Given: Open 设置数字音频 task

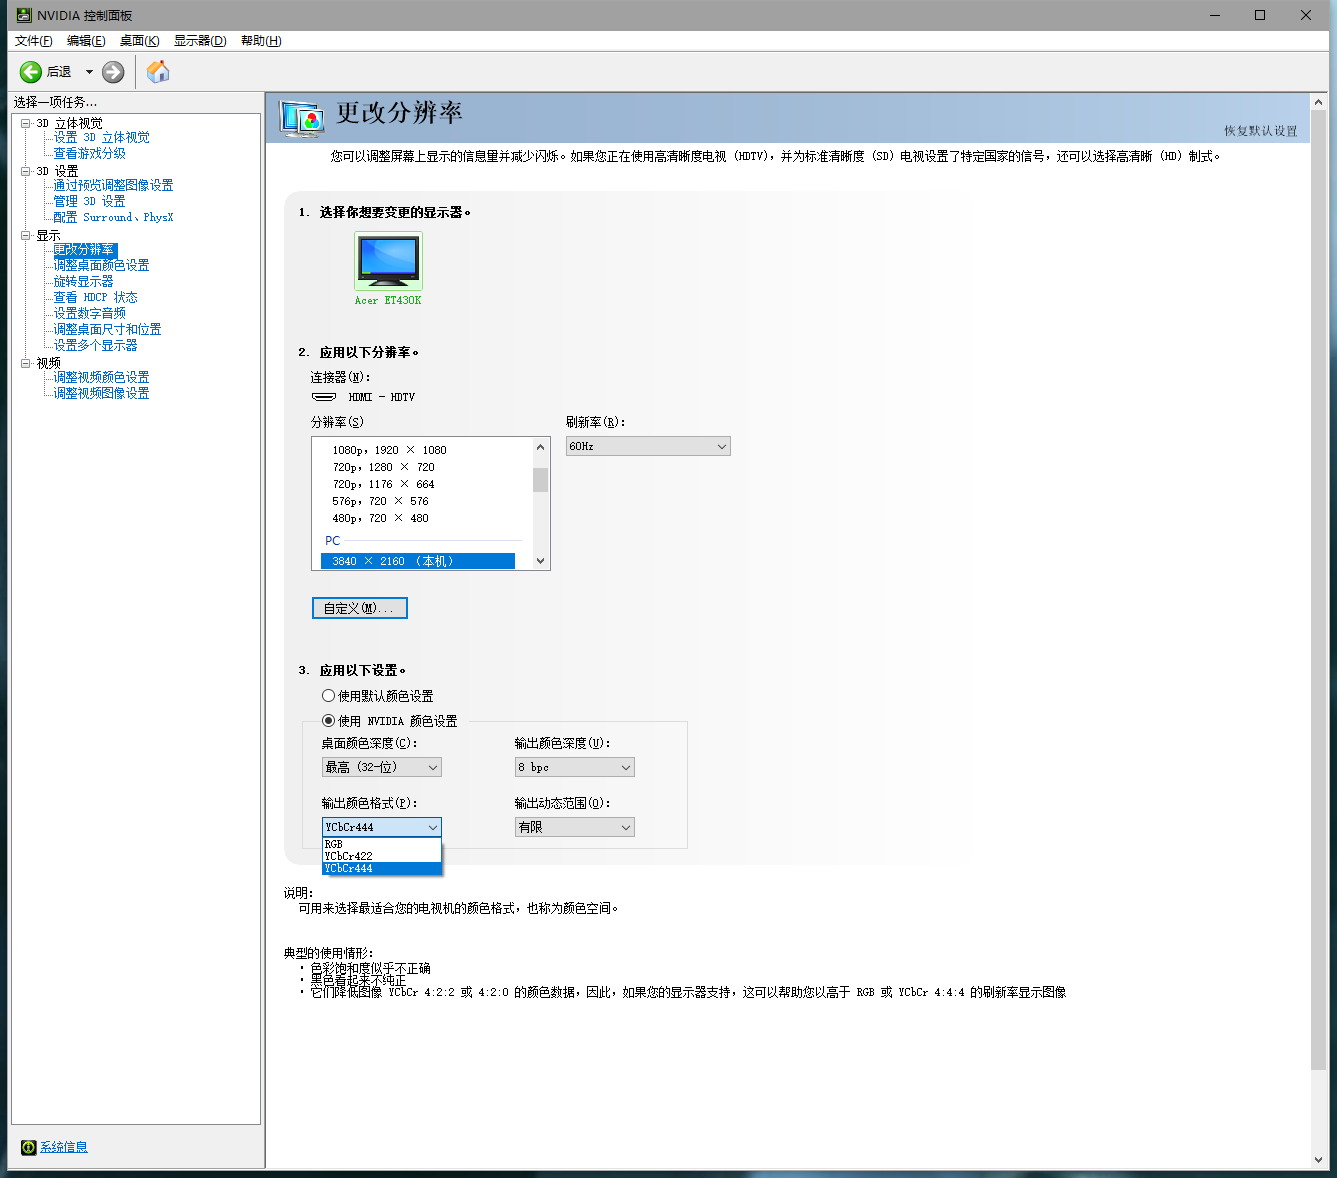Looking at the screenshot, I should coord(89,313).
